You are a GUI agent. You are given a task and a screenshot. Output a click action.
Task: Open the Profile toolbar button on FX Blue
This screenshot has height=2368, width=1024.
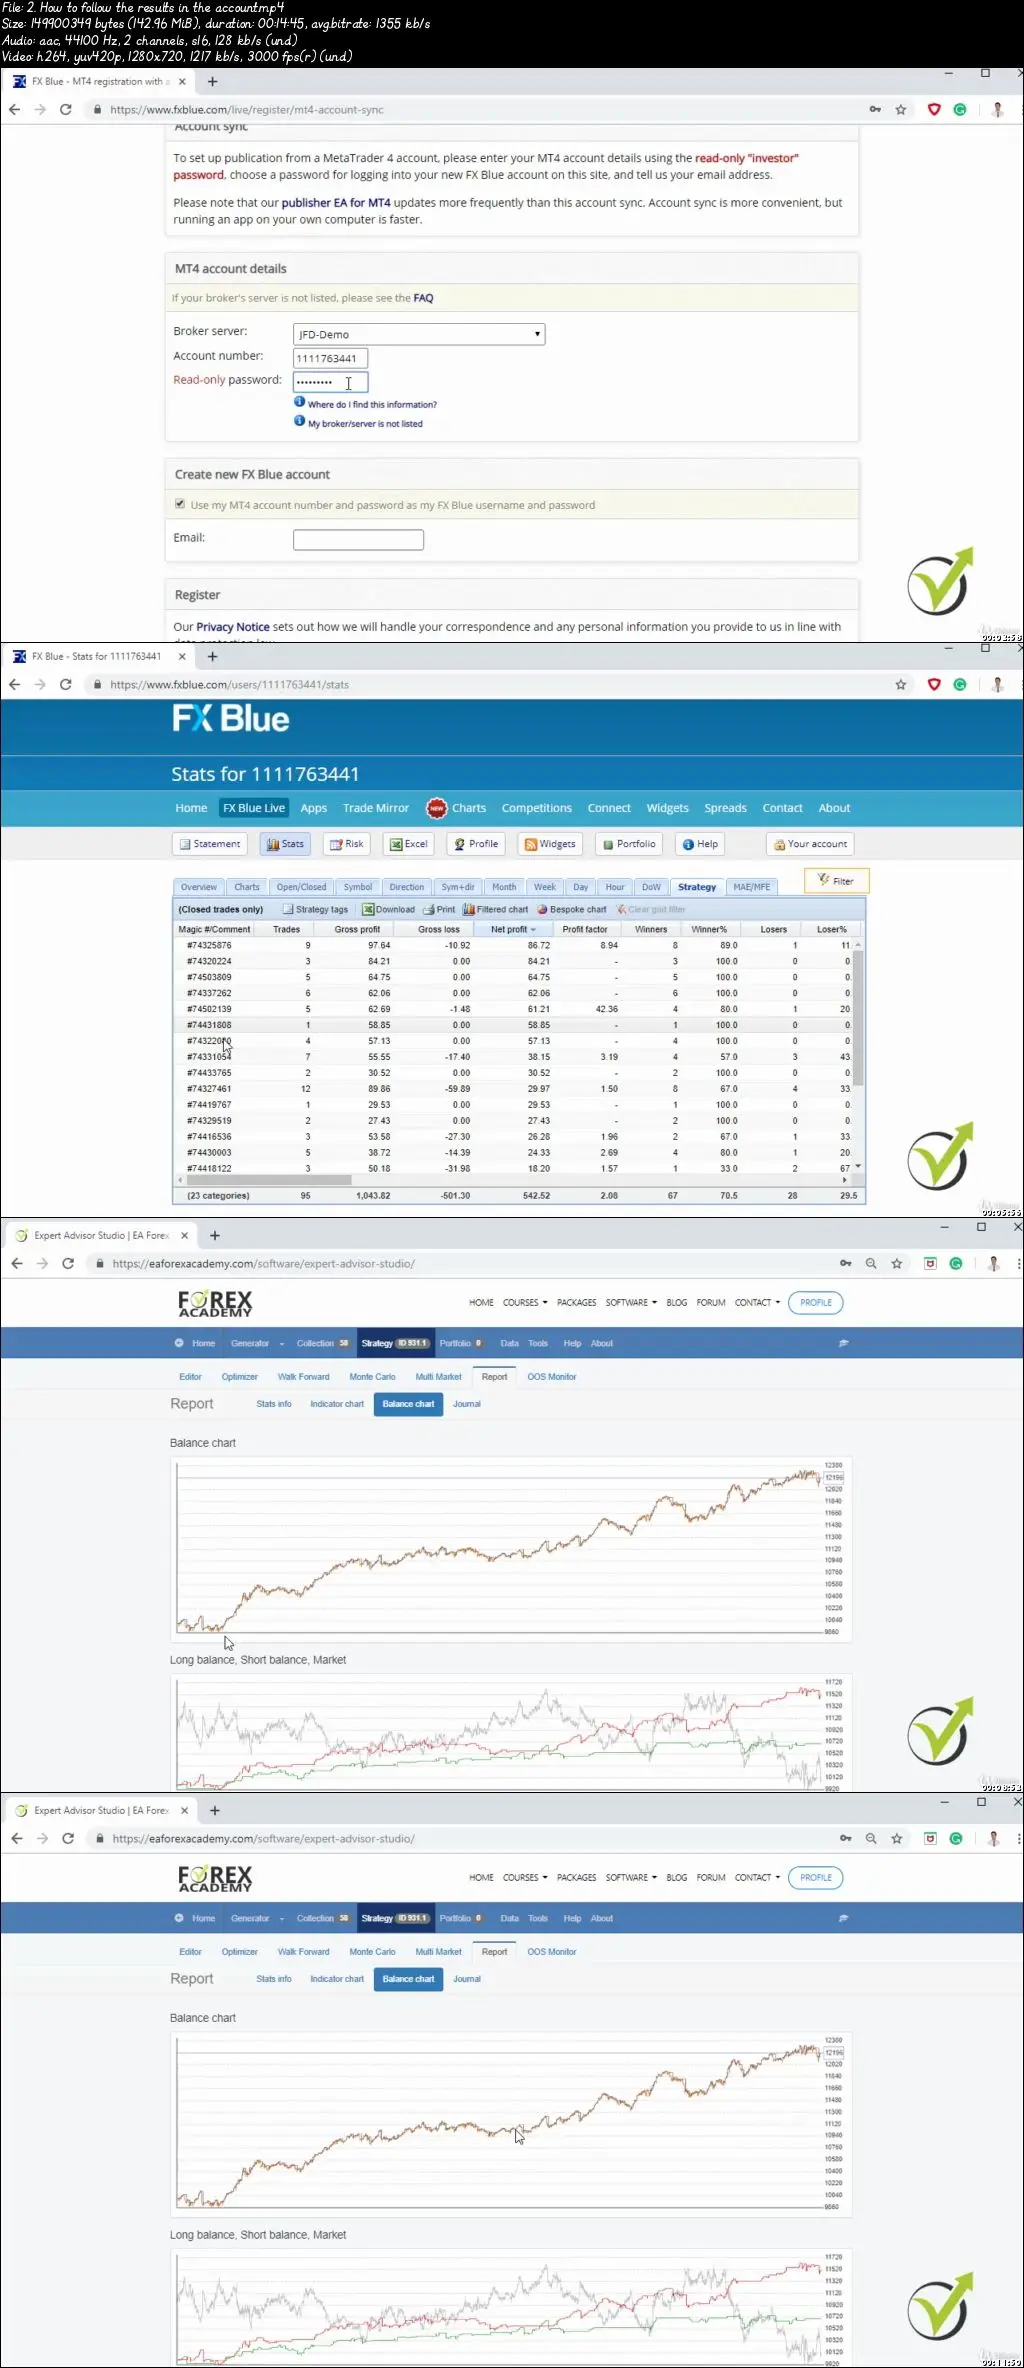(475, 844)
